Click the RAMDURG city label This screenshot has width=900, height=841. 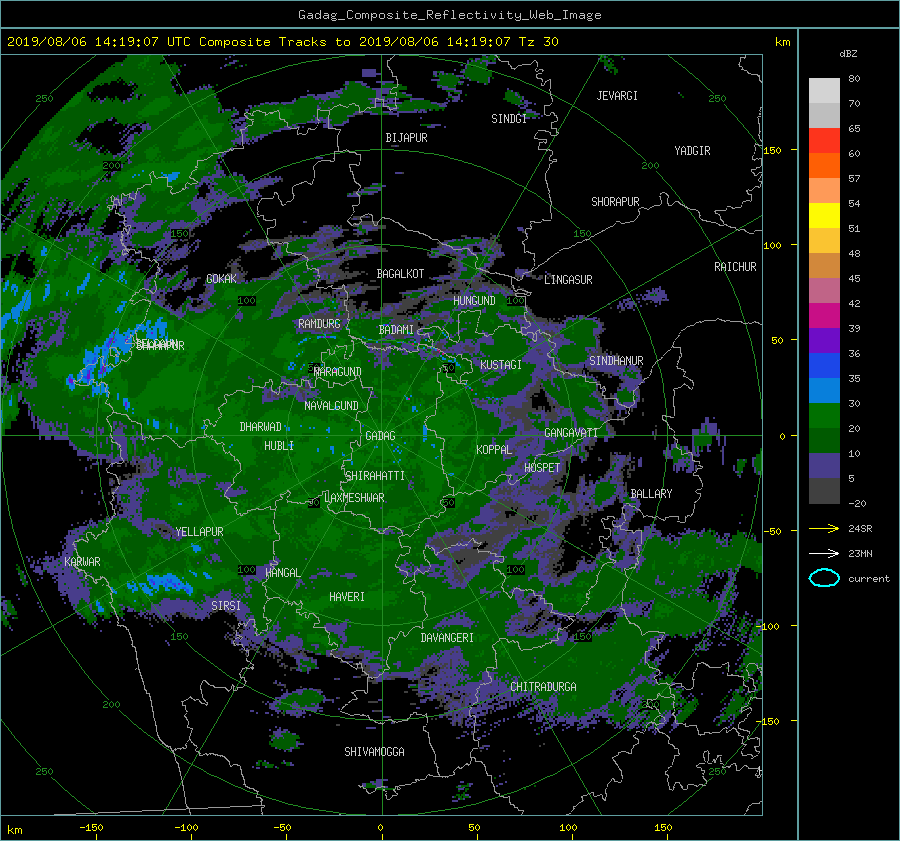coord(319,324)
